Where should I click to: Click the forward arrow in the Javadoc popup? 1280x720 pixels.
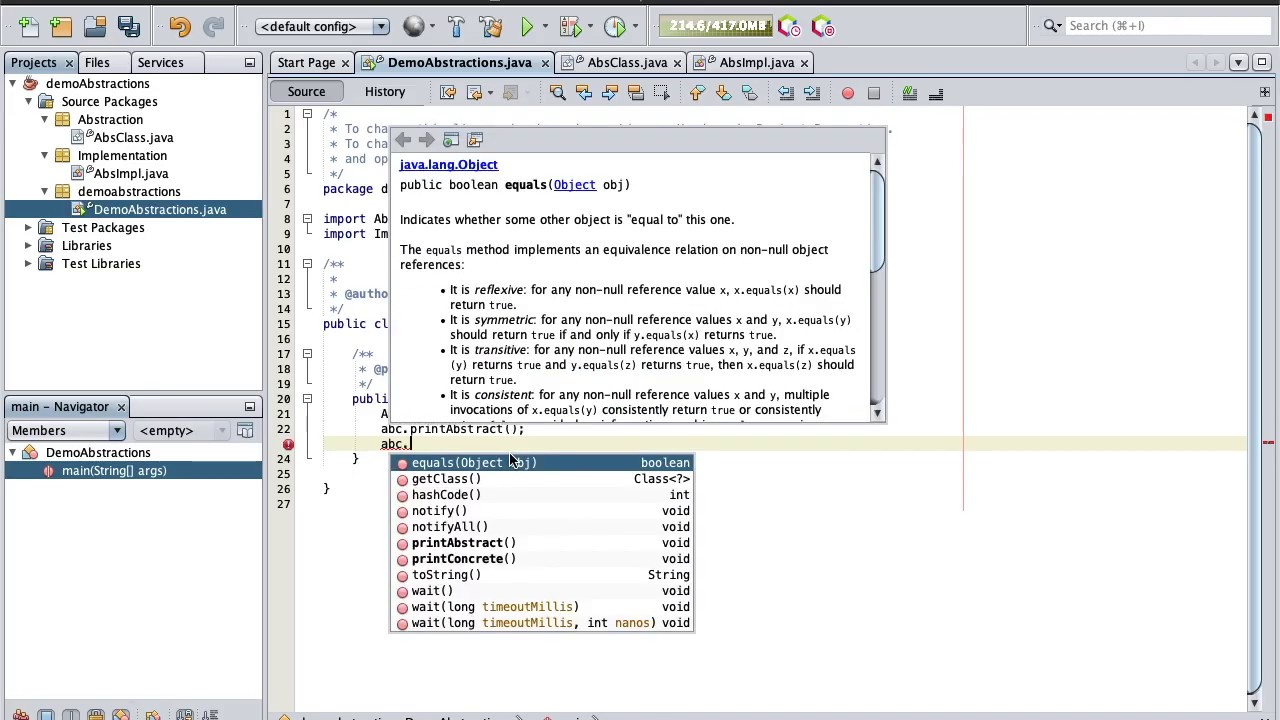coord(427,140)
